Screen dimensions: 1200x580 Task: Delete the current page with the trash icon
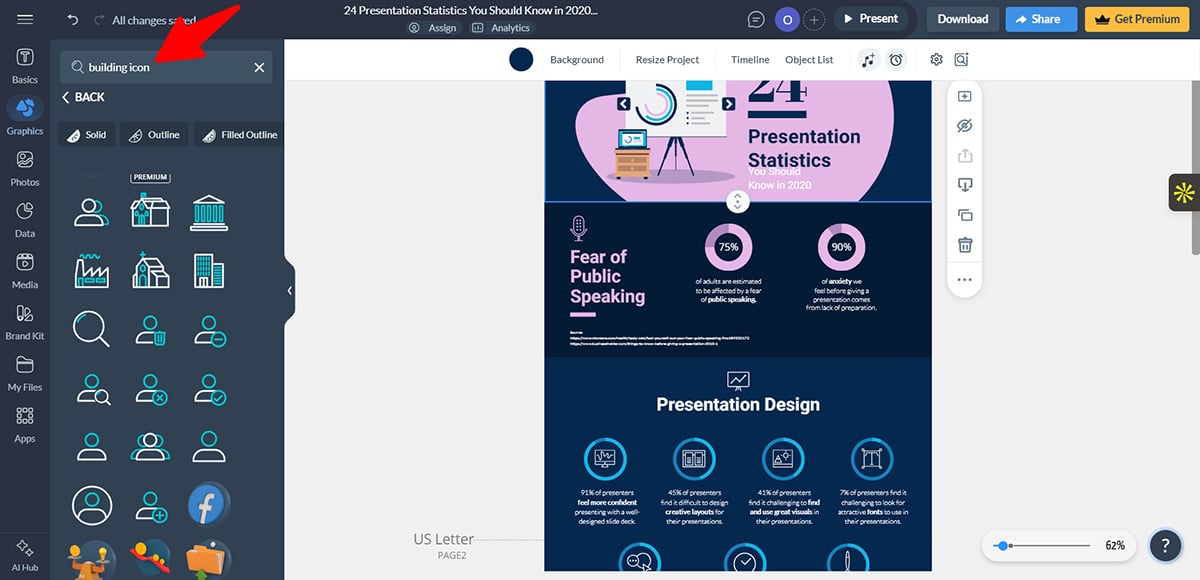[964, 244]
